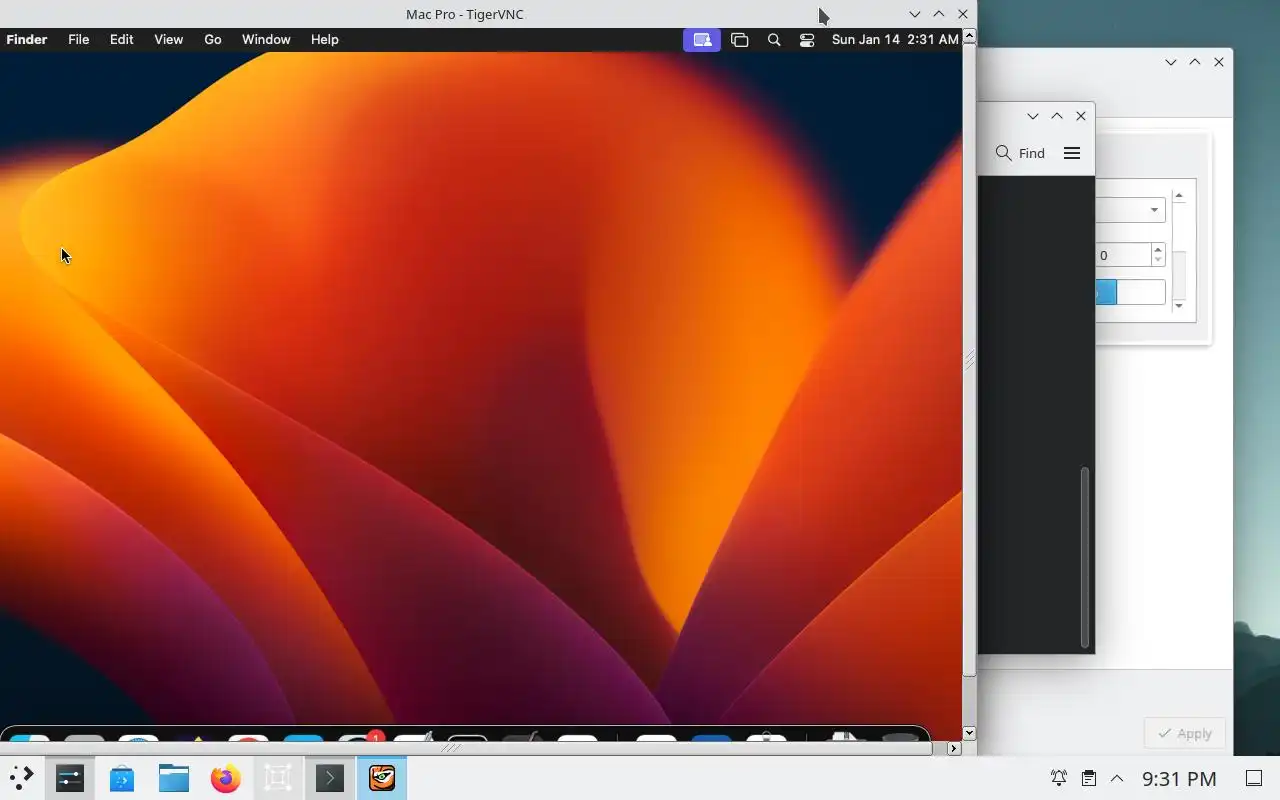Open macOS Control Center toggles icon
Screen dimensions: 1280x800
[807, 40]
